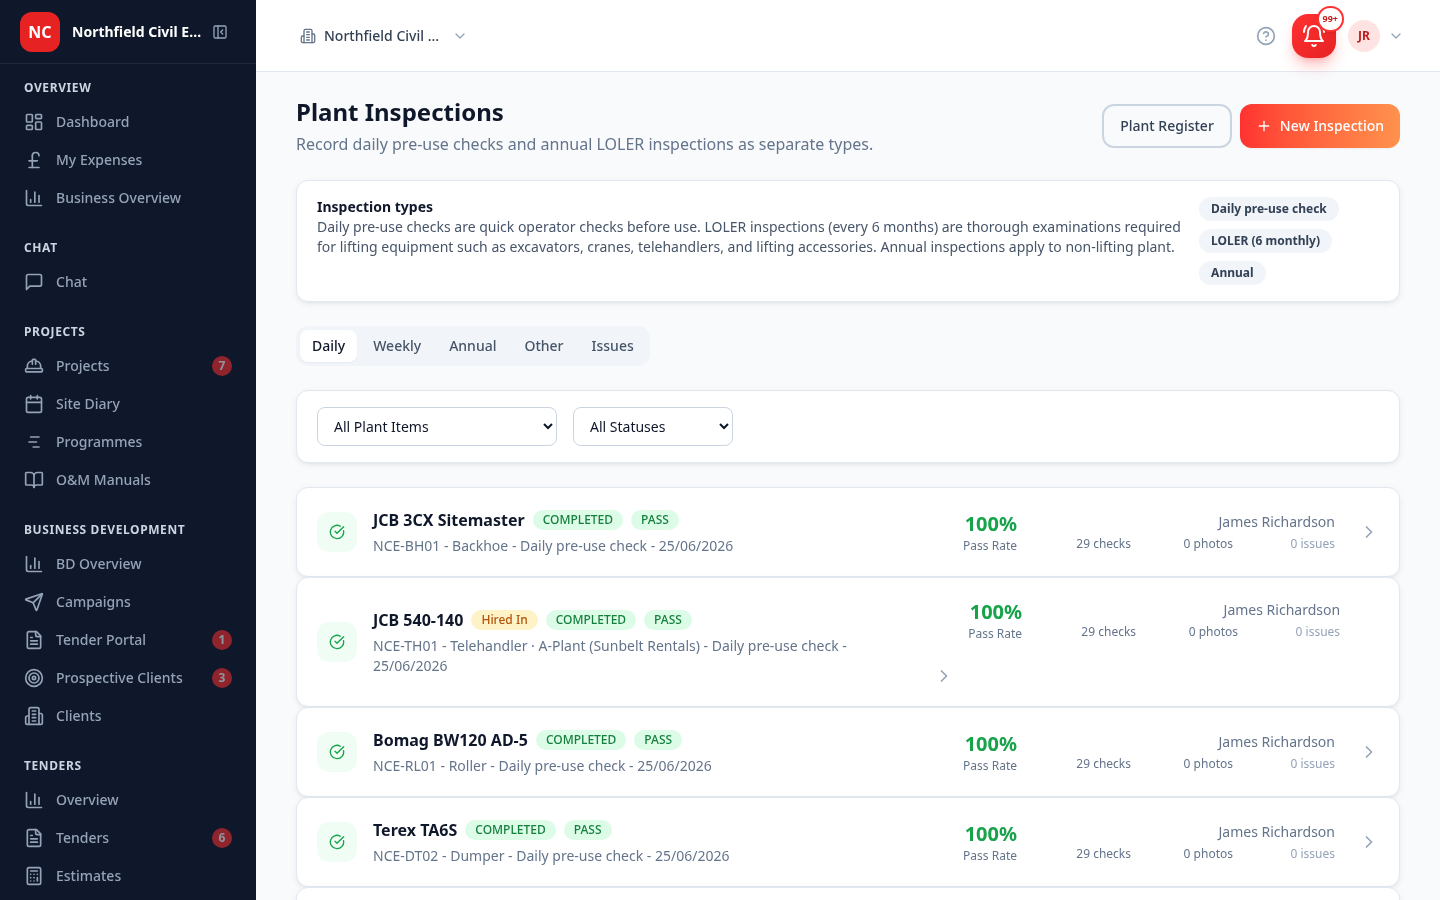Open Chat speech bubble icon
The width and height of the screenshot is (1440, 900).
pyautogui.click(x=34, y=282)
